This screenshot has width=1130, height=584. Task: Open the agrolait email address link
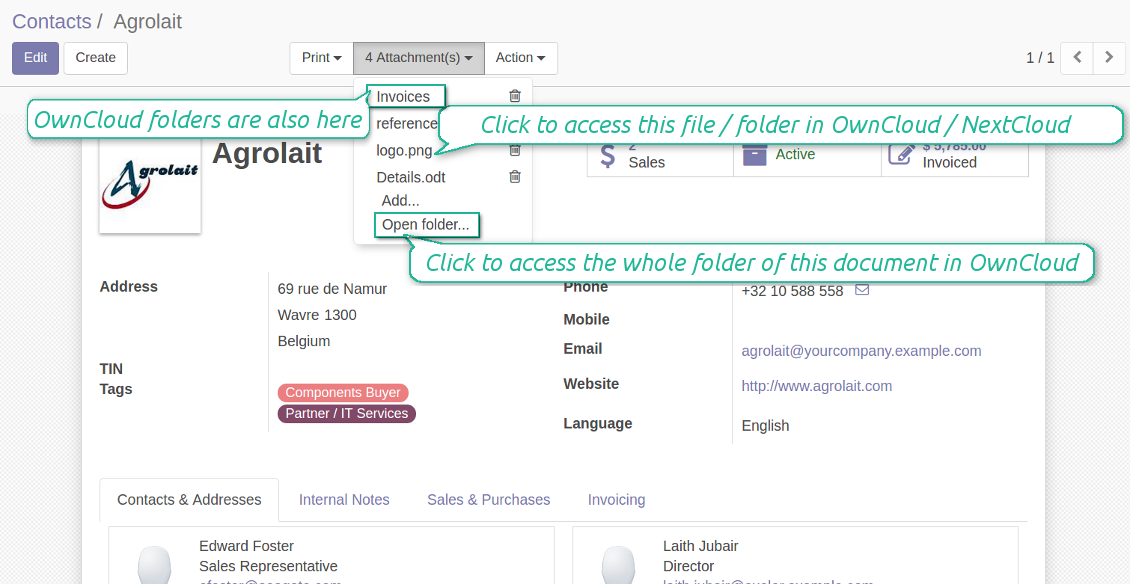861,351
